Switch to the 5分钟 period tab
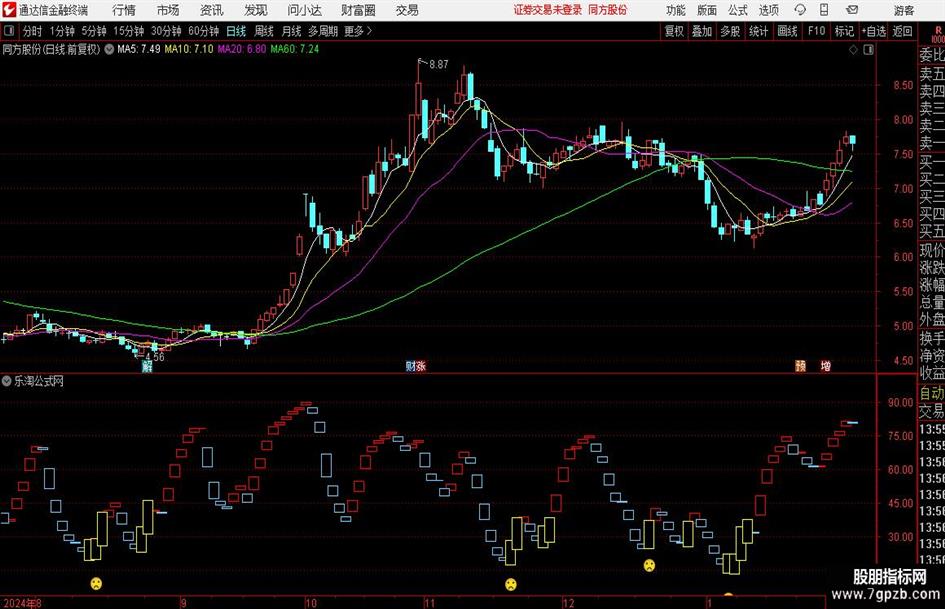The image size is (945, 609). pos(94,31)
